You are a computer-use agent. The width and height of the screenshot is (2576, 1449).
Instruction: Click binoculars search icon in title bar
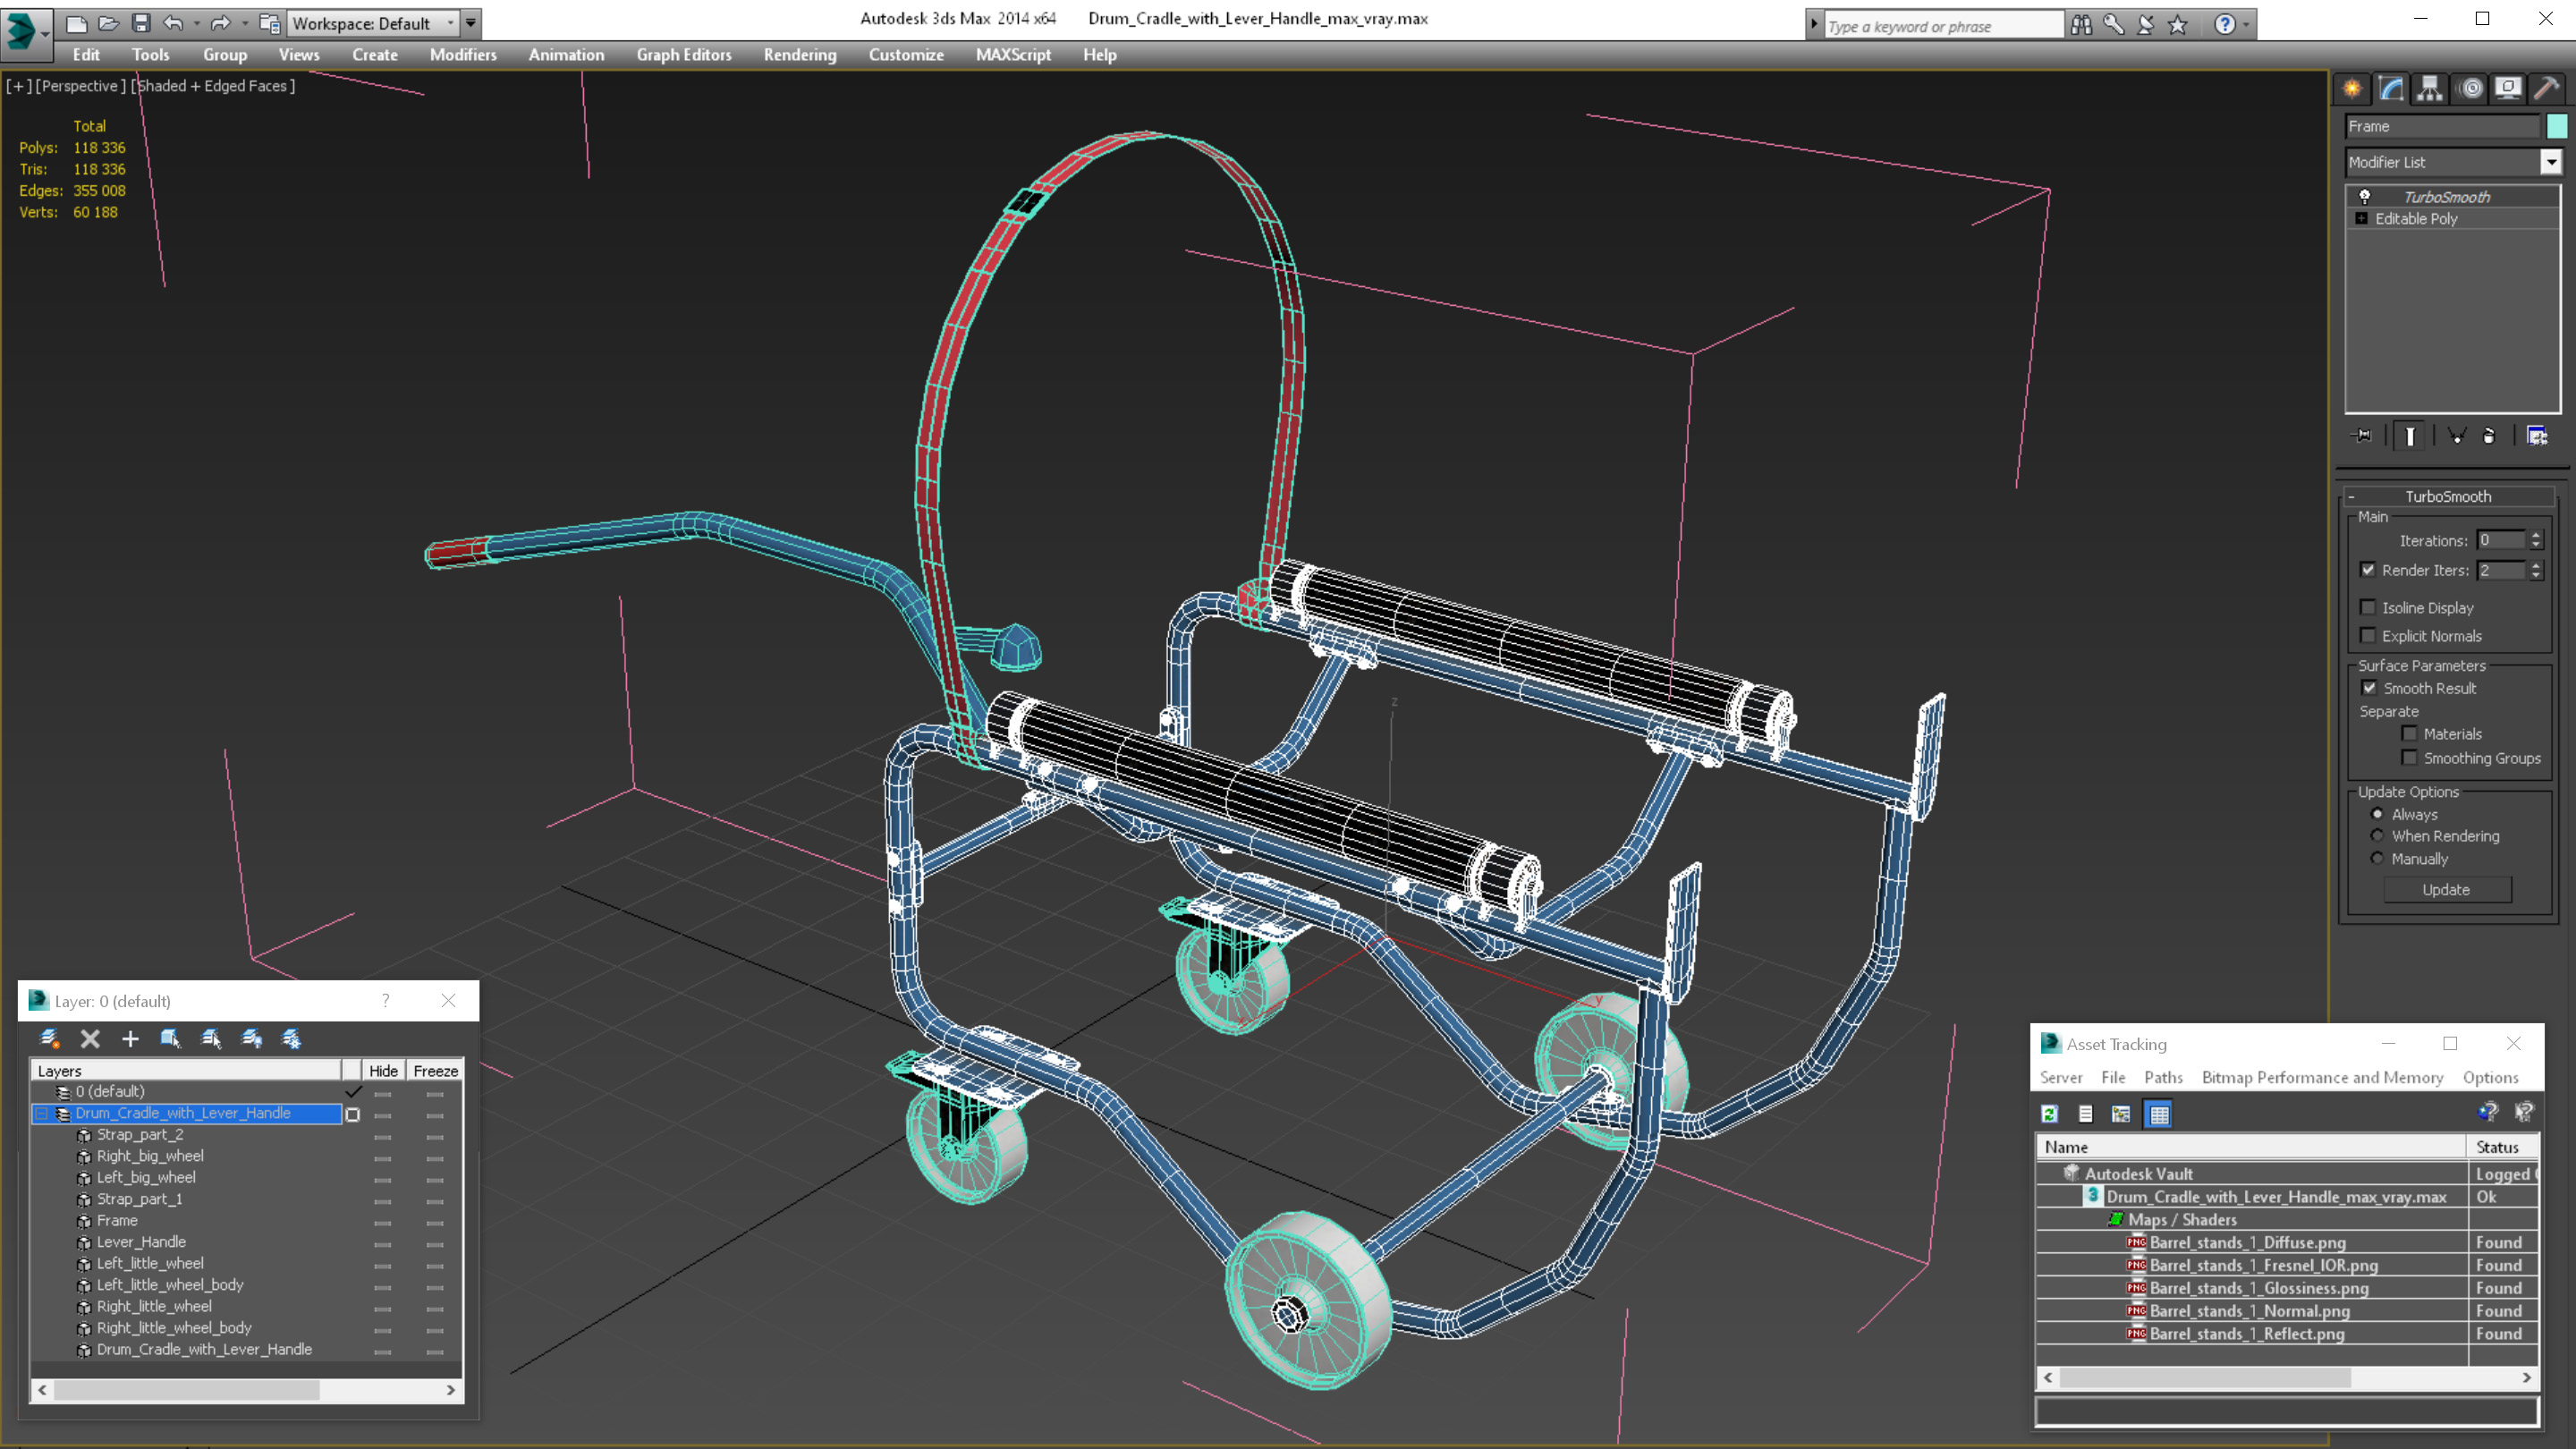(2081, 25)
